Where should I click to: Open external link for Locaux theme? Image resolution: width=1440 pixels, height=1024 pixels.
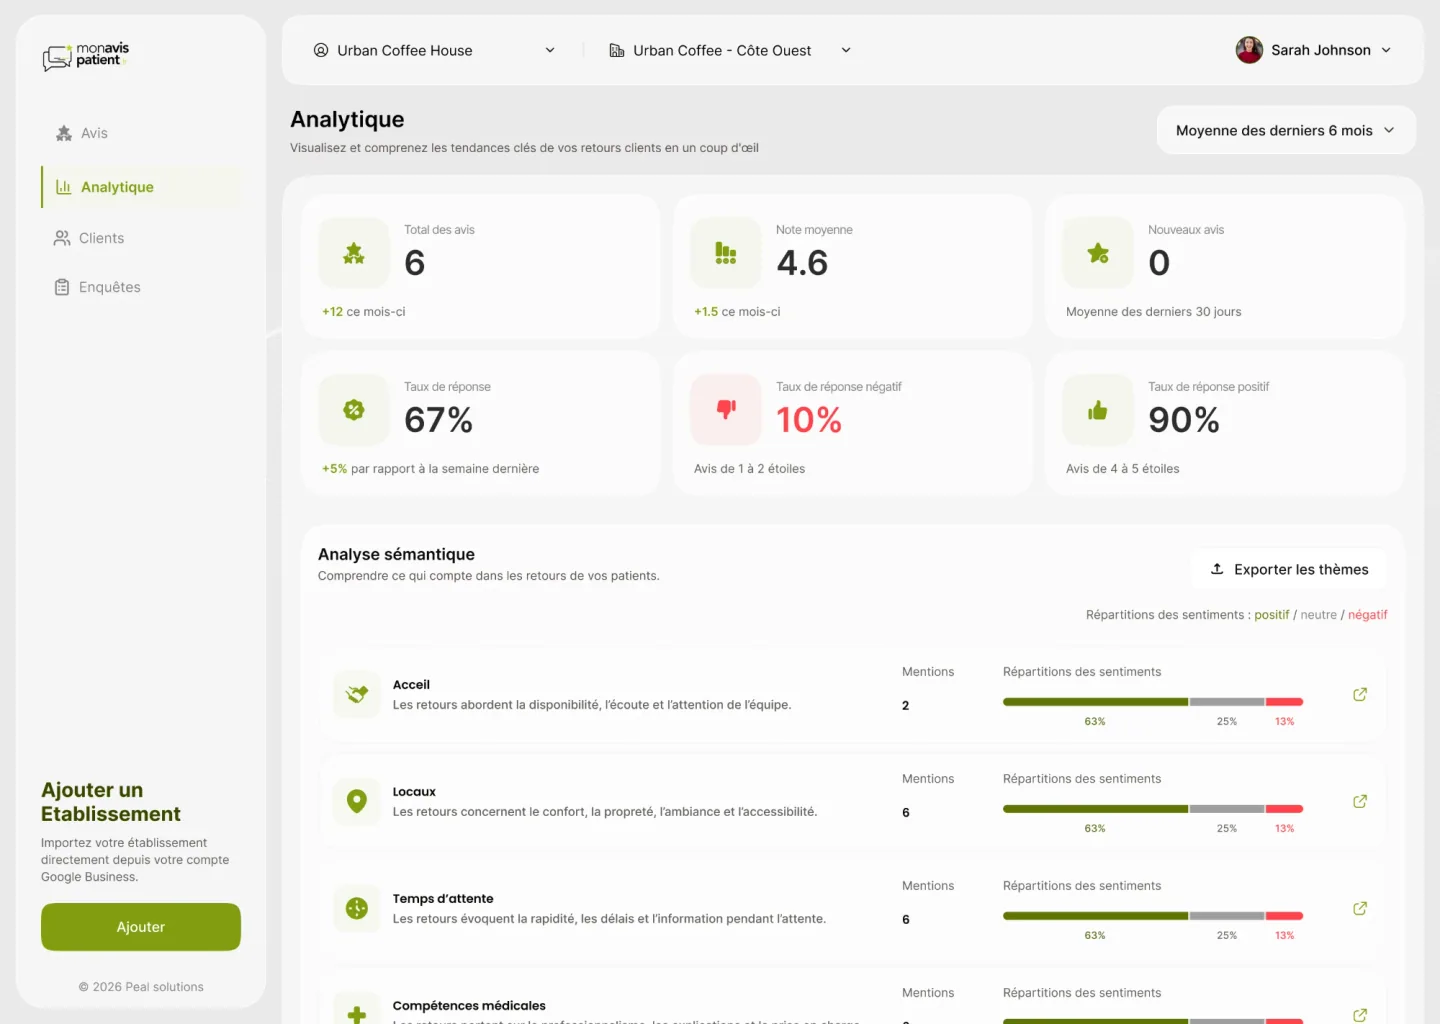click(x=1360, y=801)
